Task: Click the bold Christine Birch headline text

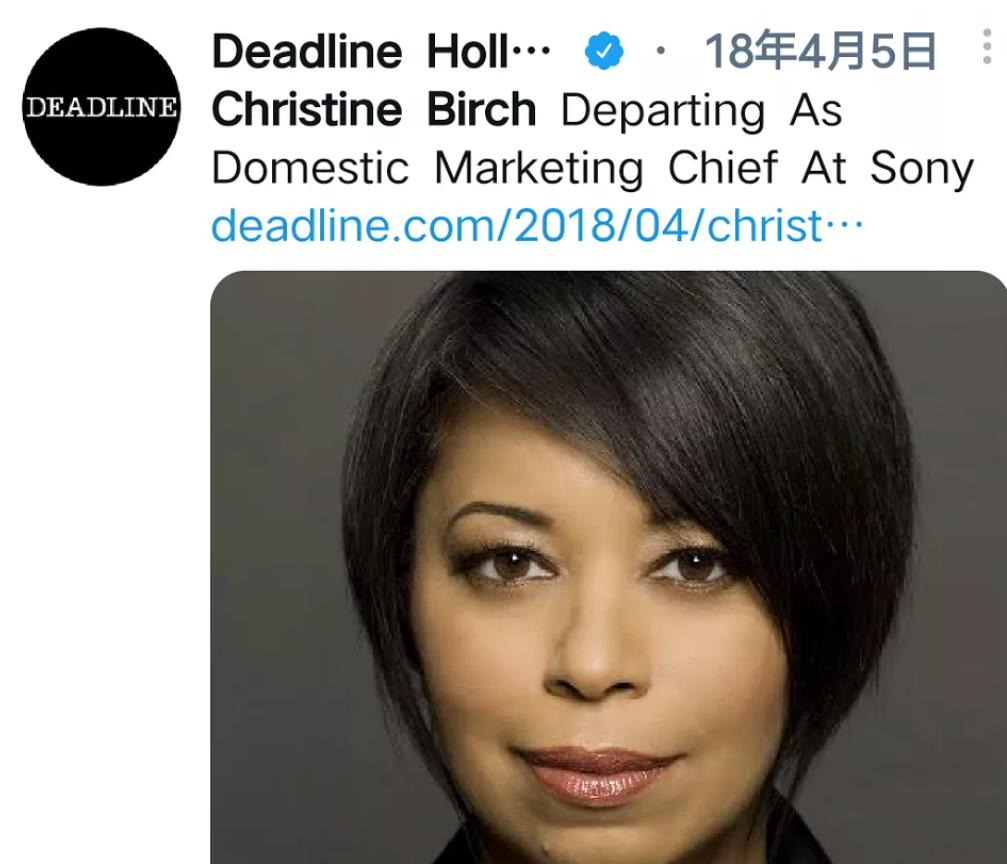Action: [x=374, y=109]
